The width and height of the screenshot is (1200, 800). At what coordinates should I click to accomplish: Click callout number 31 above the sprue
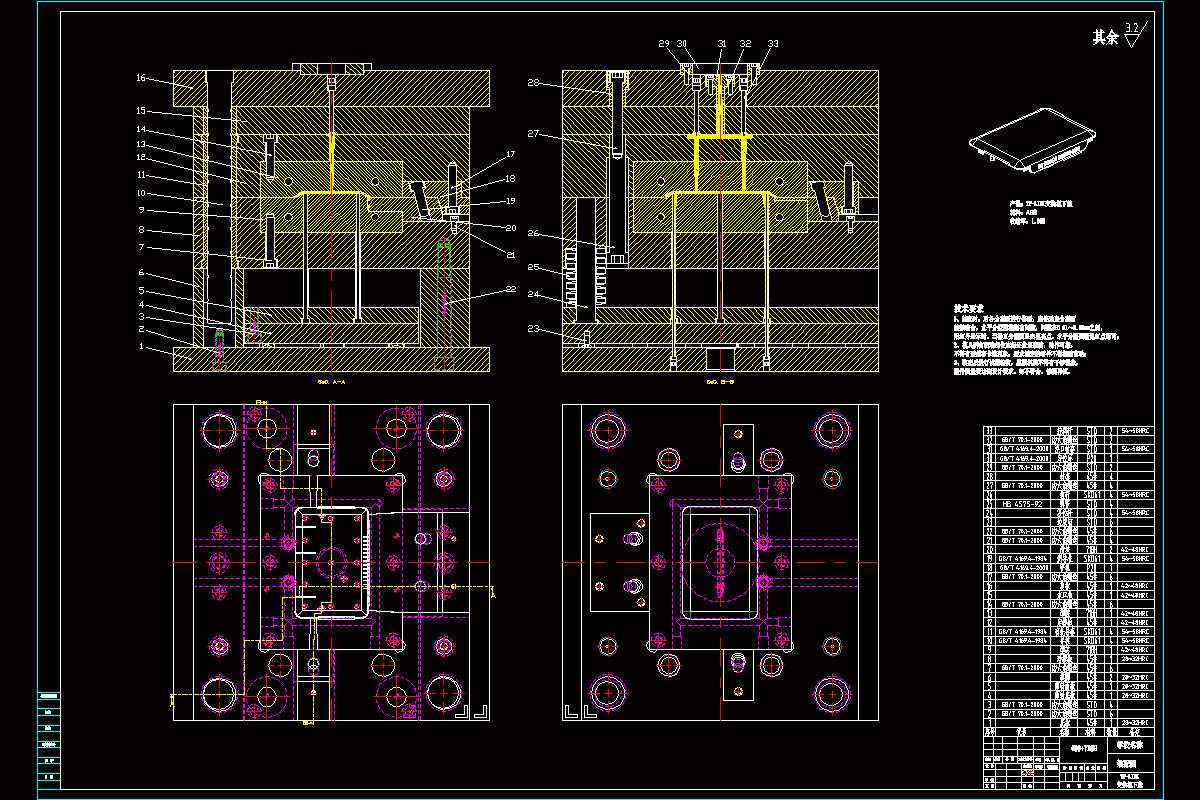[722, 44]
